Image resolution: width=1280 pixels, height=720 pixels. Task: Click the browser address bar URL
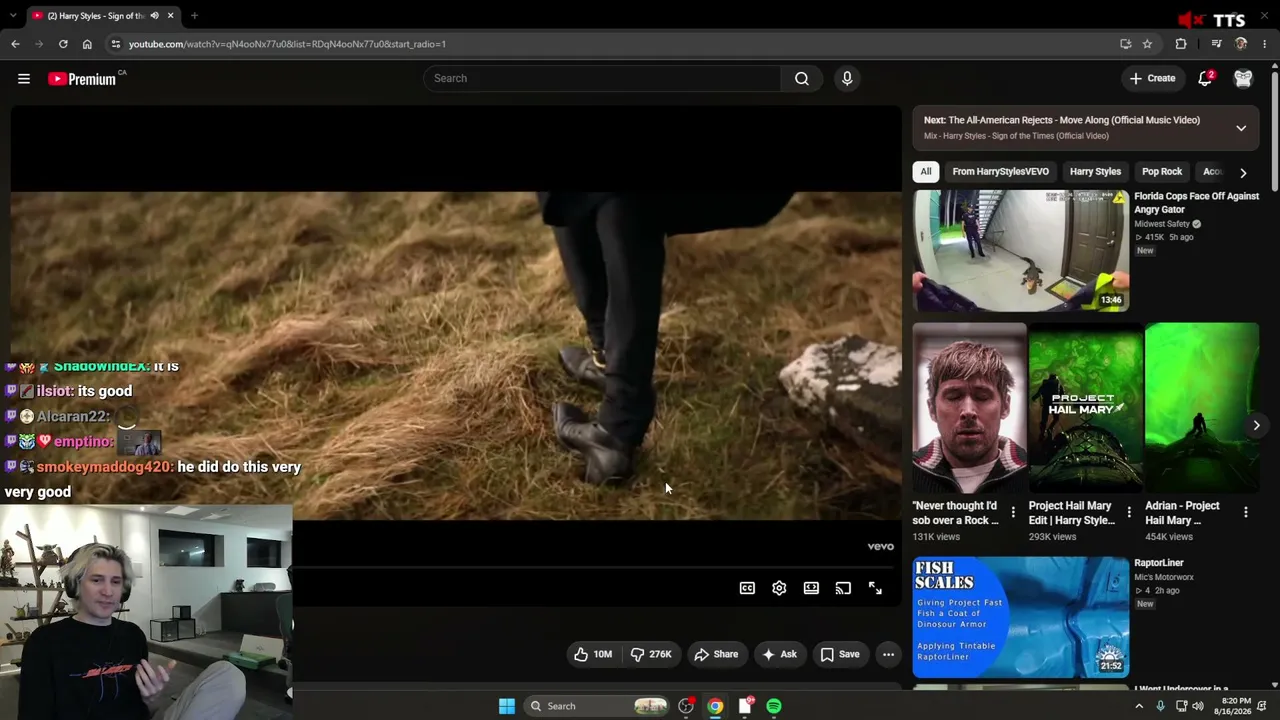point(287,44)
